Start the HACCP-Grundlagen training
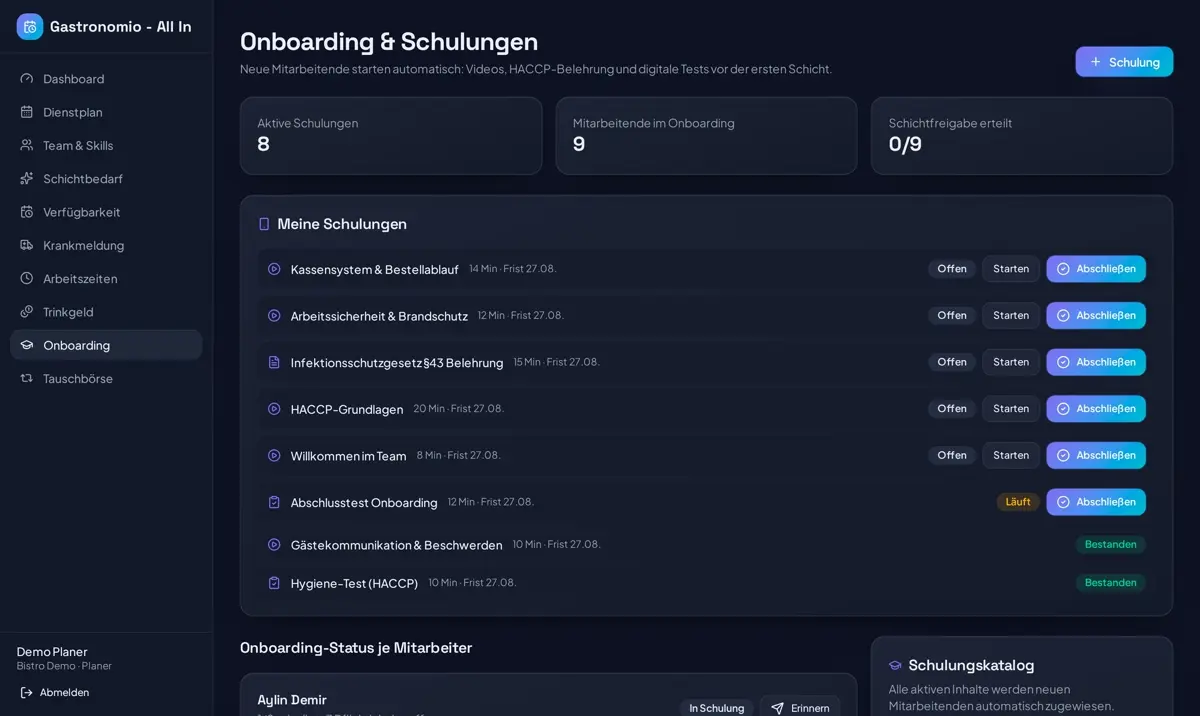The width and height of the screenshot is (1200, 716). click(x=1011, y=409)
